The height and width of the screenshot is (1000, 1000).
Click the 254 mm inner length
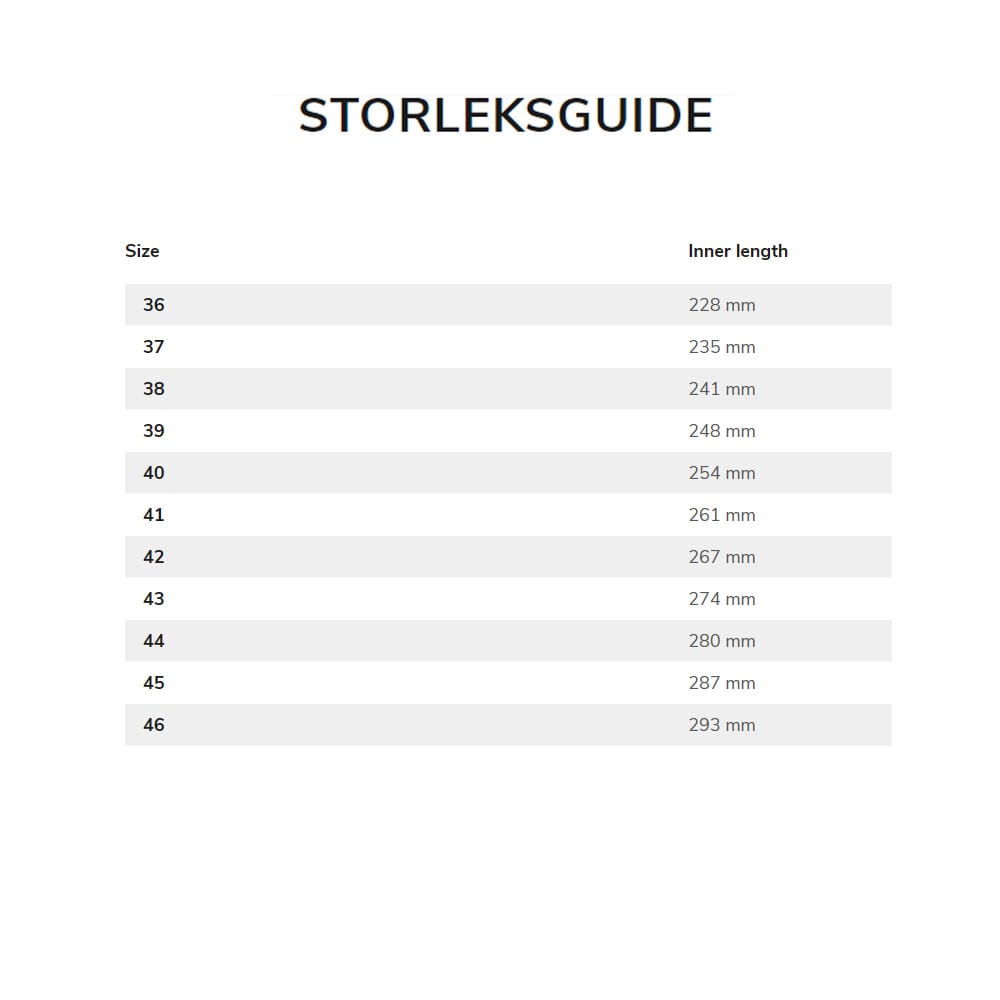[721, 473]
